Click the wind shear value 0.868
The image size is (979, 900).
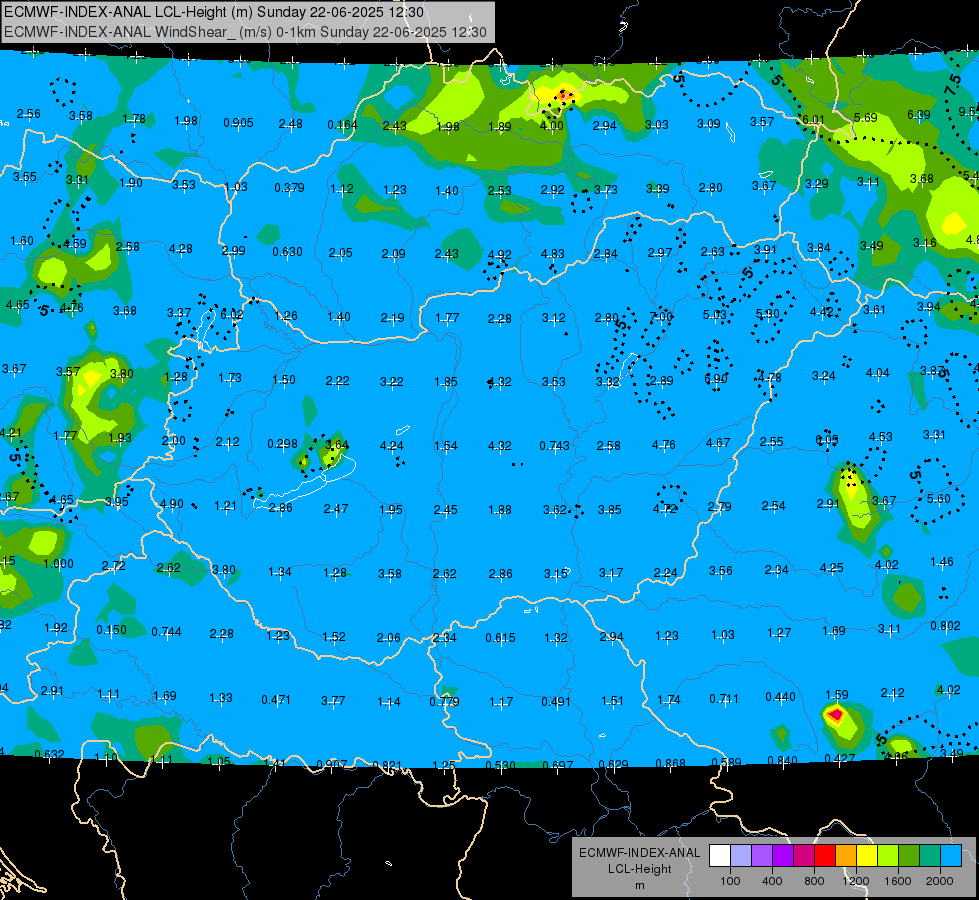point(671,763)
